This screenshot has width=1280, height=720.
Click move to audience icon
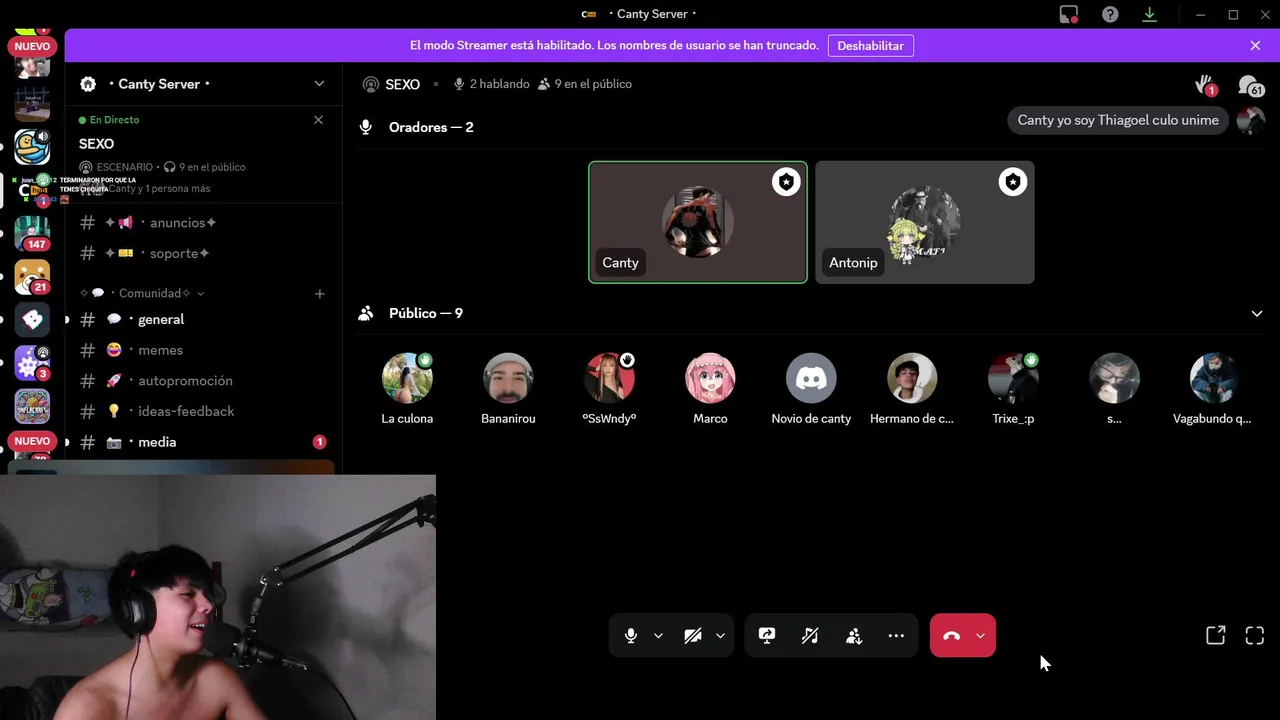click(x=853, y=636)
